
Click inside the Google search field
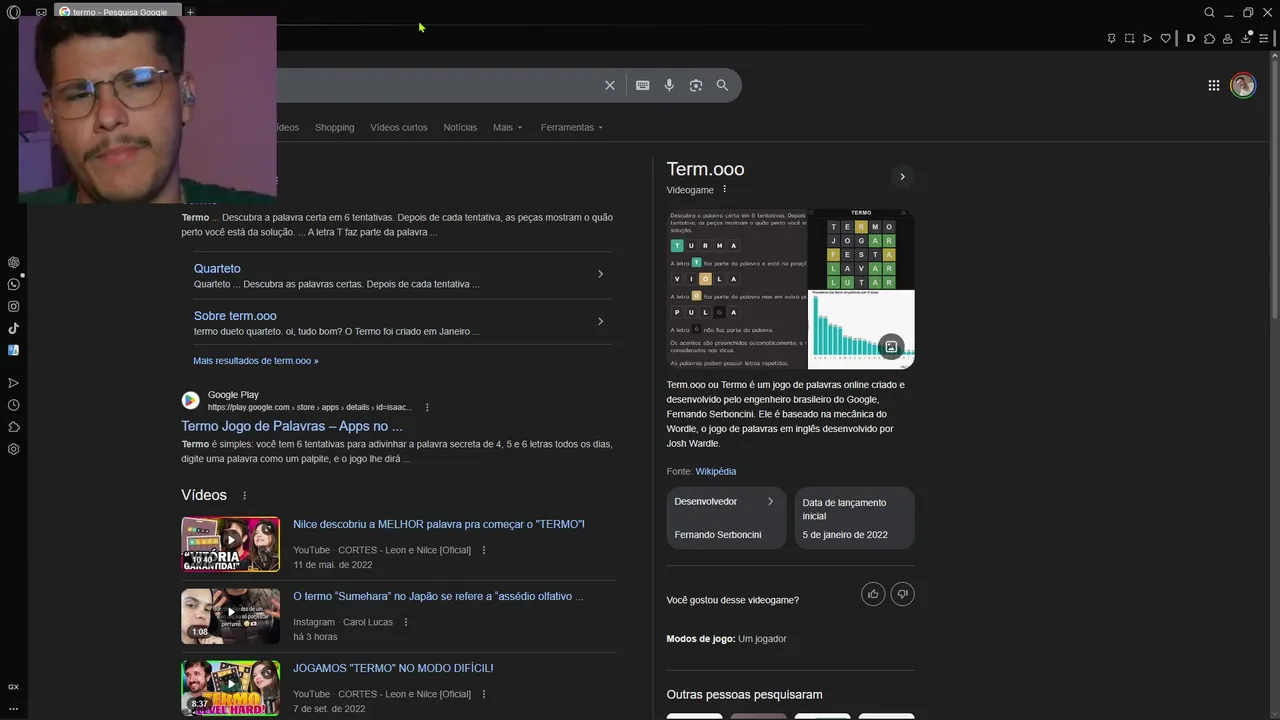[x=438, y=85]
